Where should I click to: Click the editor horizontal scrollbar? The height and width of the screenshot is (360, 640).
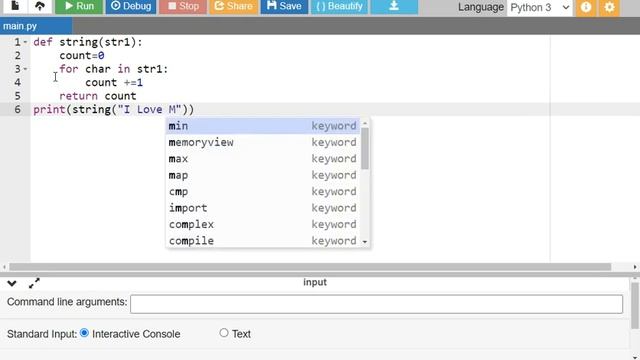[x=310, y=267]
